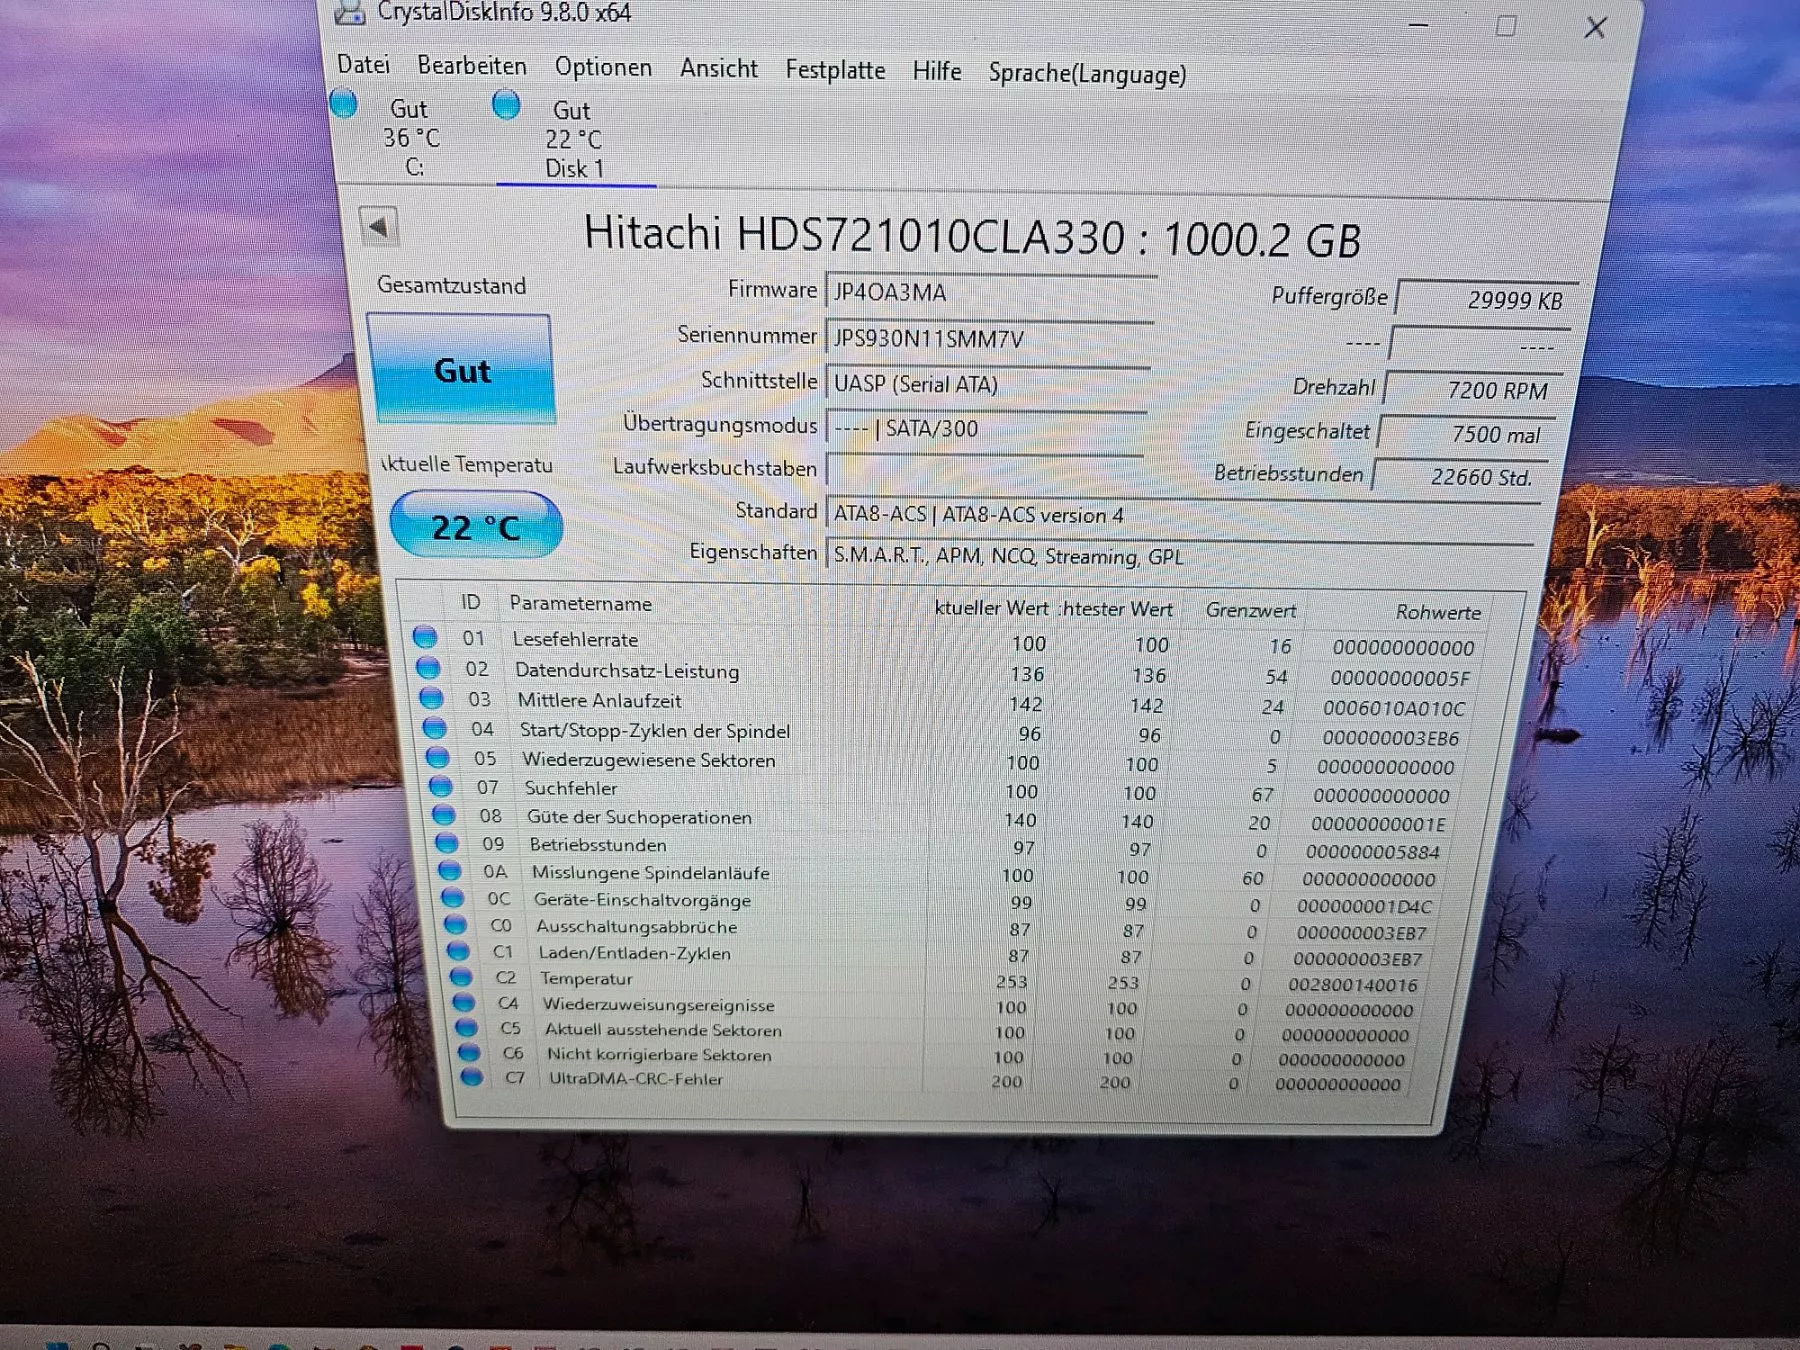The image size is (1800, 1350).
Task: Click status icon for C2 Temperatur row
Action: pyautogui.click(x=461, y=977)
